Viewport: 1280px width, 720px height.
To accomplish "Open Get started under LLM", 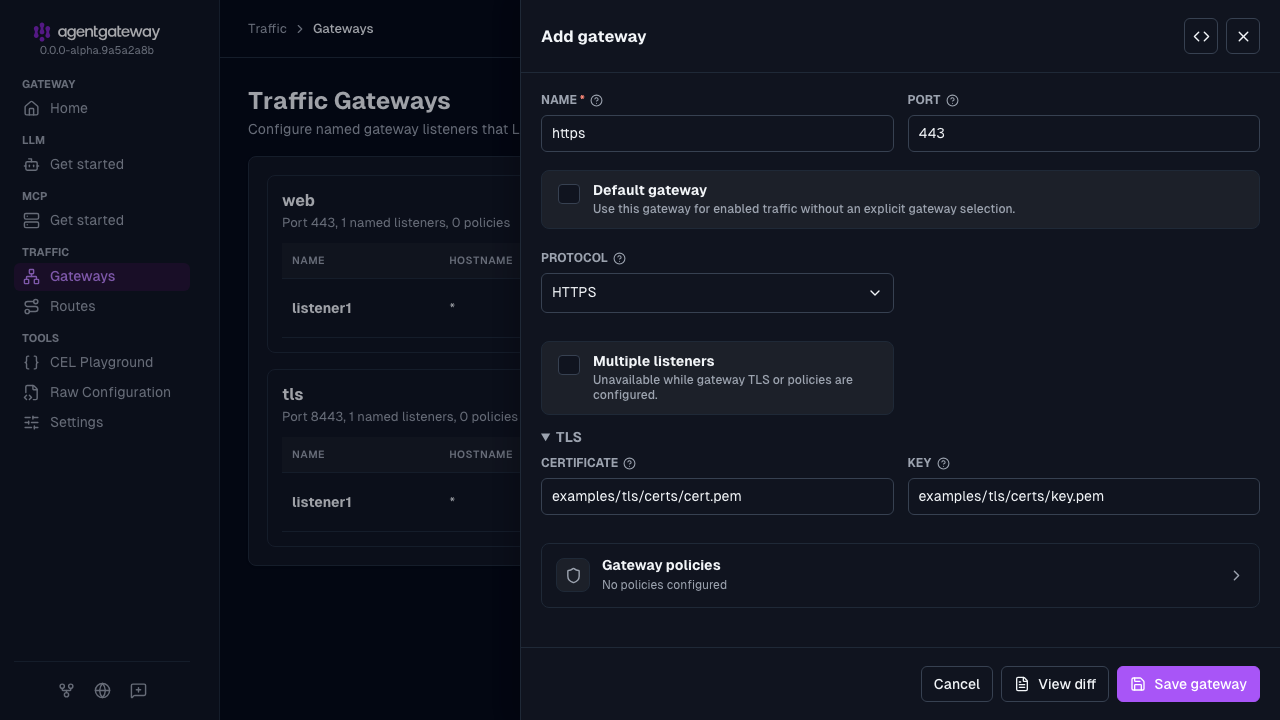I will pos(102,164).
